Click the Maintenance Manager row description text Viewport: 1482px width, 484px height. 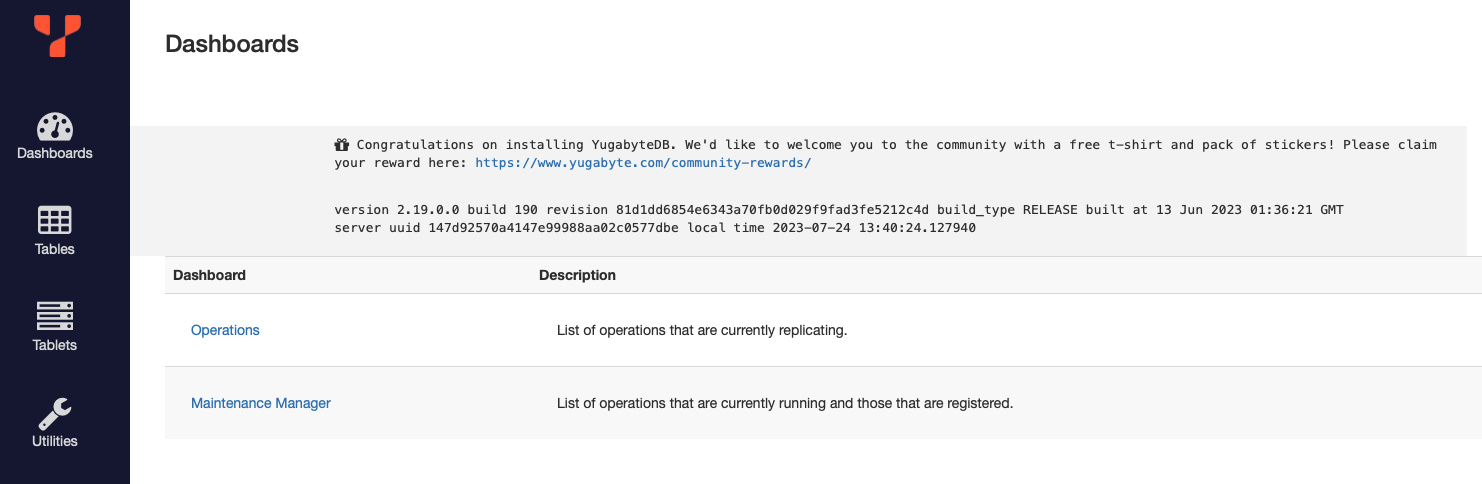pos(784,403)
